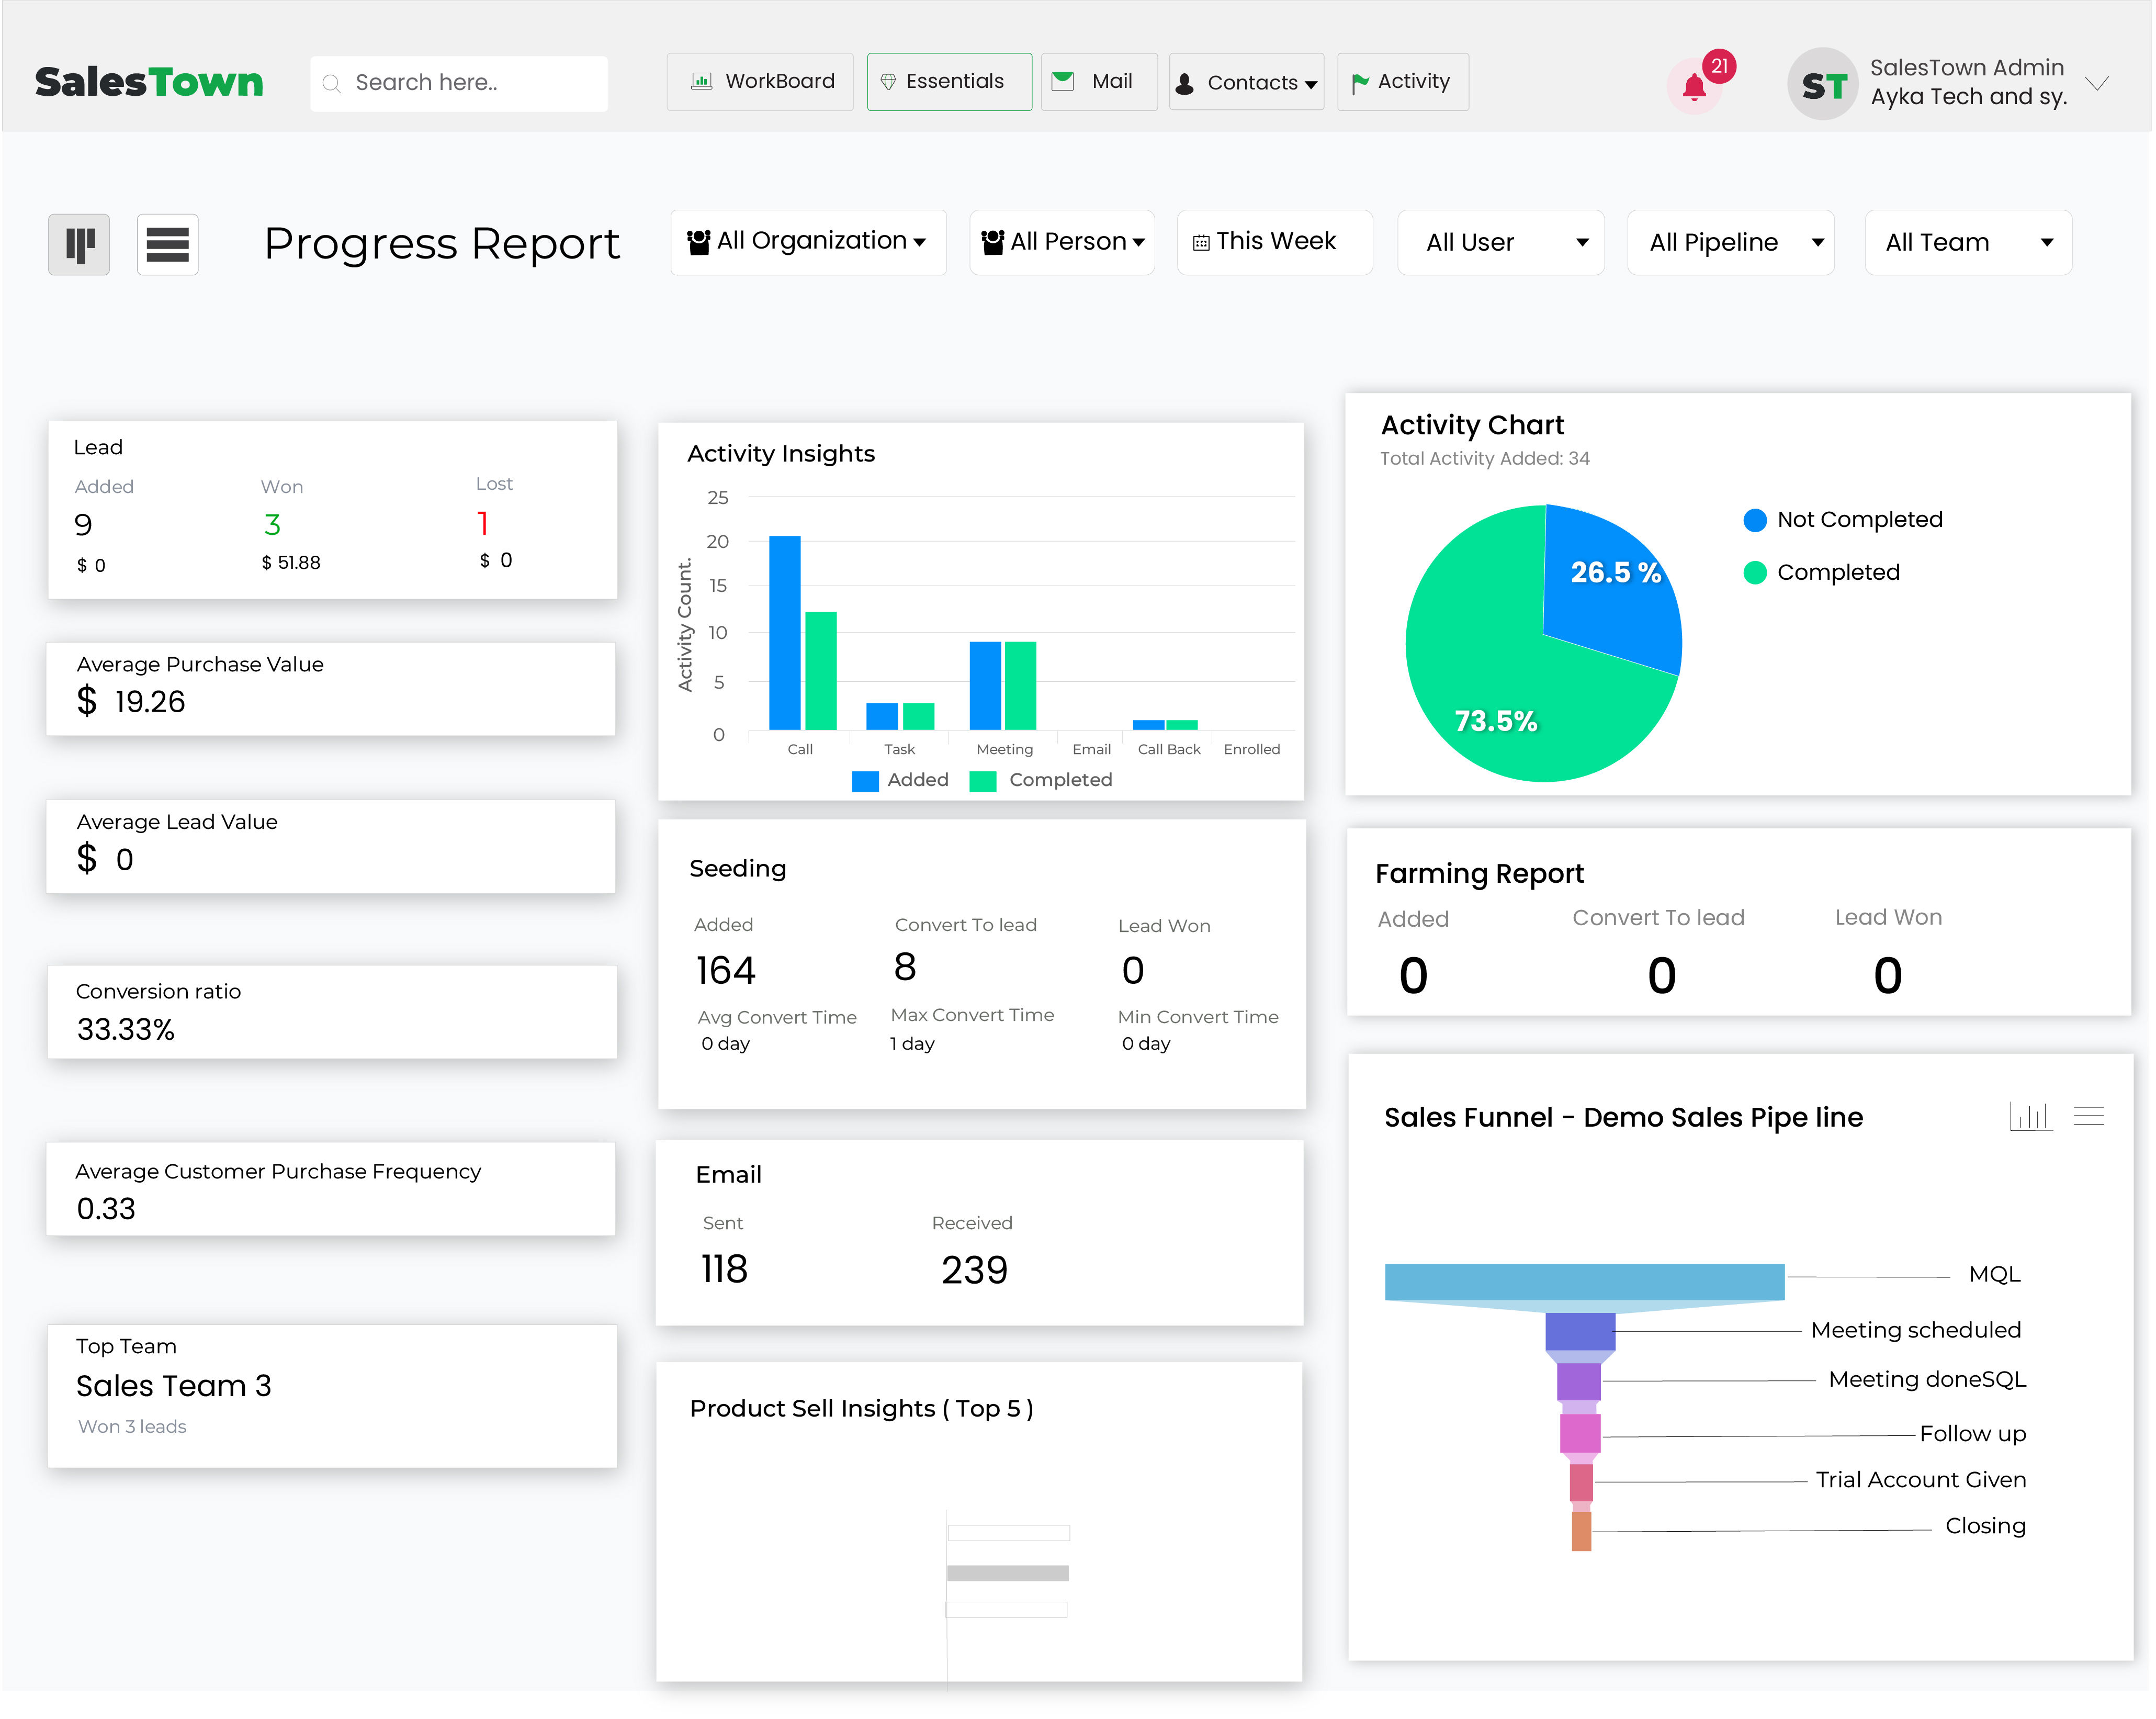Toggle the Completed legend in Activity Chart
Viewport: 2156px width, 1719px height.
pyautogui.click(x=1823, y=573)
